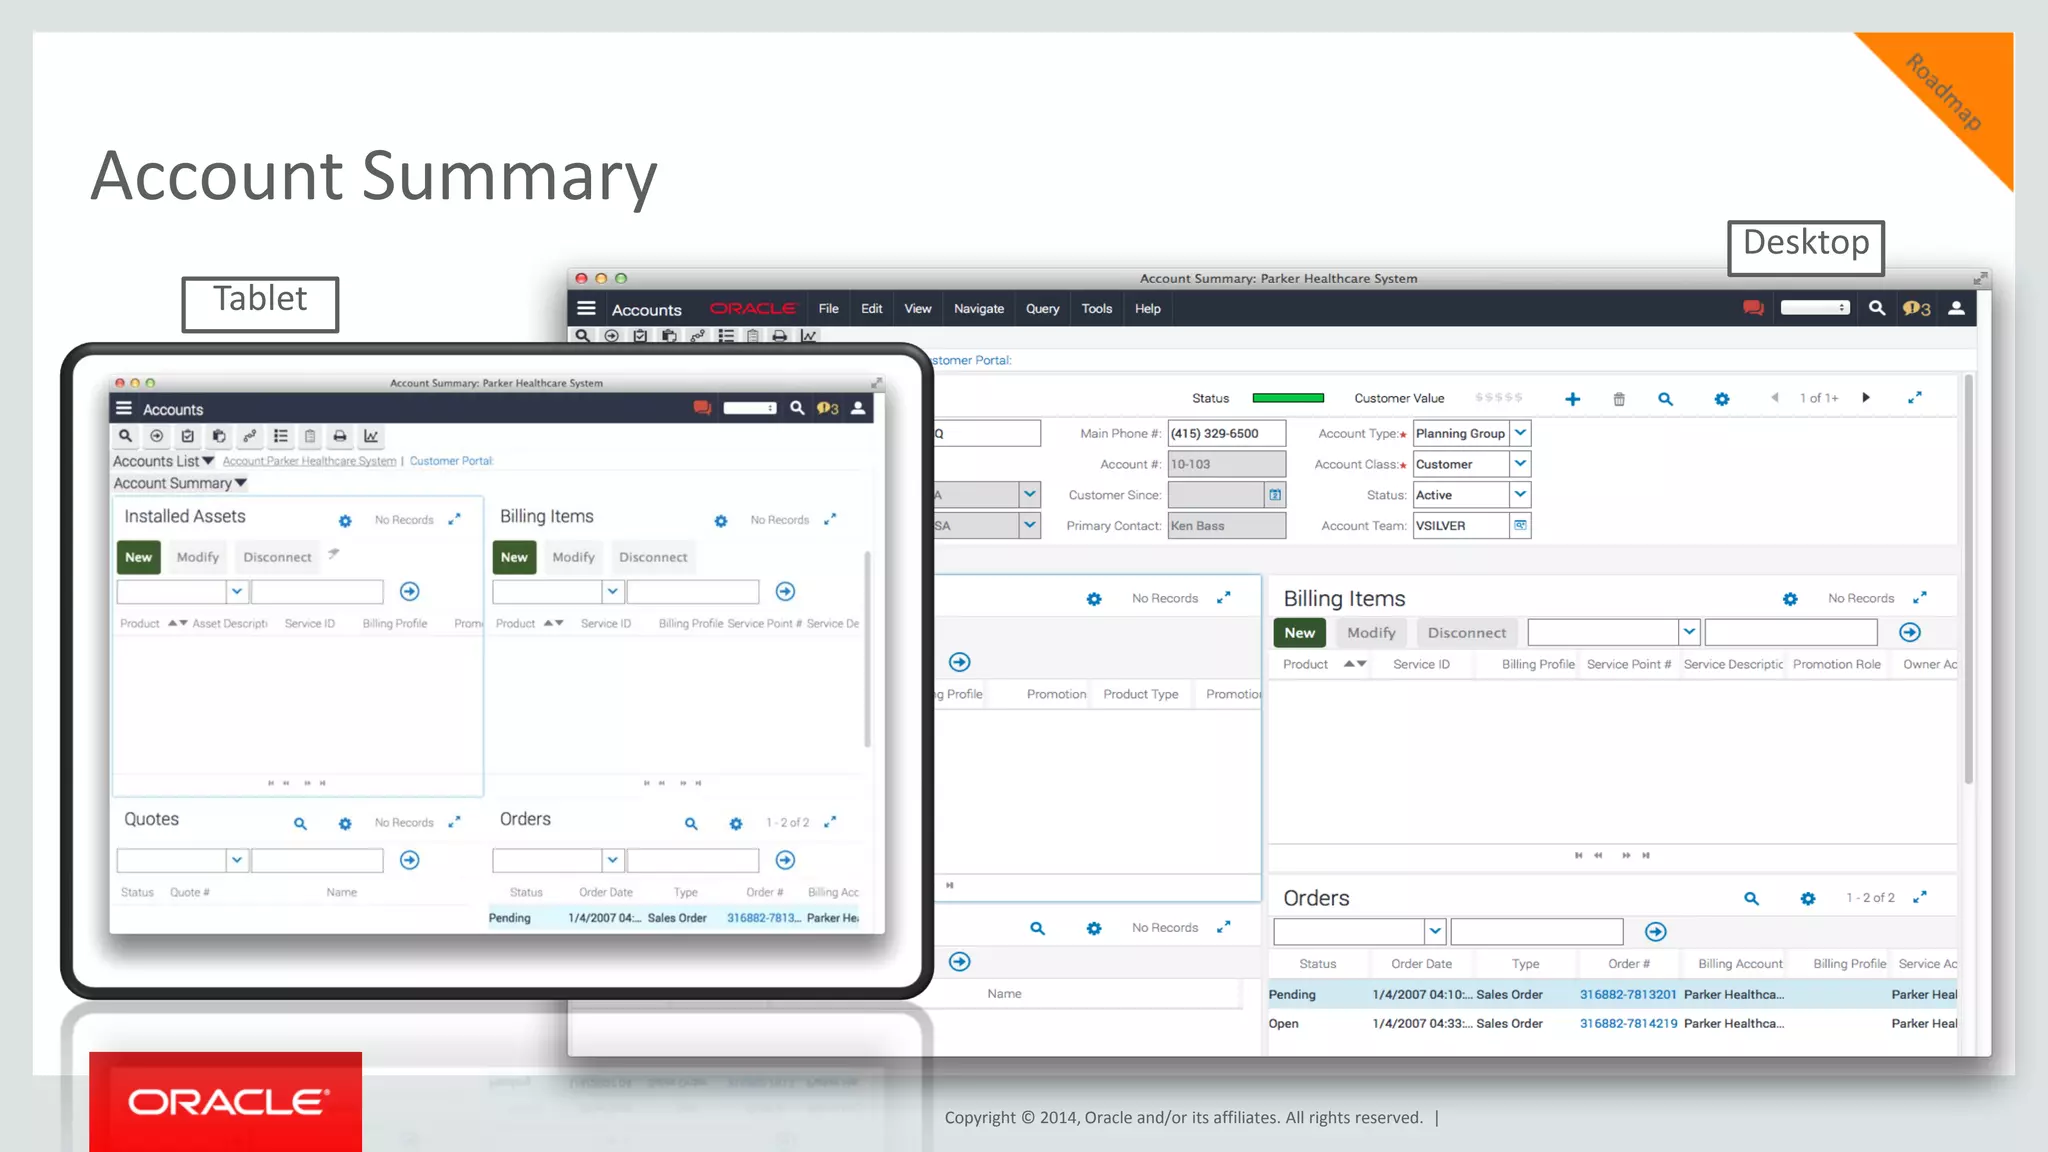This screenshot has width=2048, height=1152.
Task: Click Primary Contact Ken Bass field
Action: pyautogui.click(x=1227, y=526)
